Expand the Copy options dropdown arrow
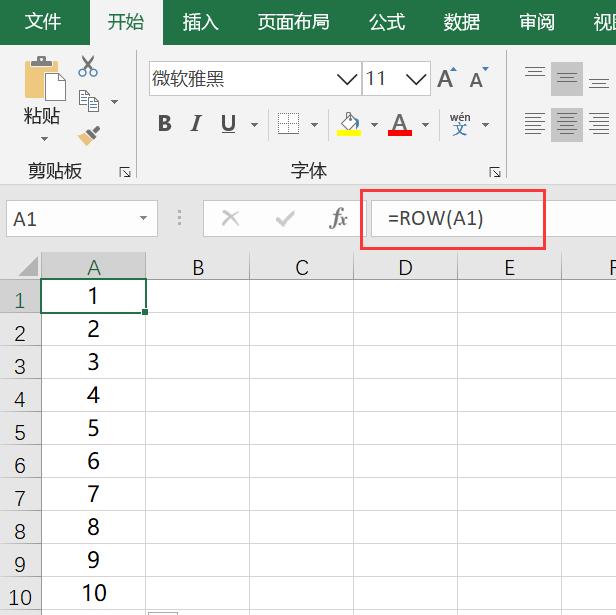This screenshot has height=615, width=616. click(x=114, y=102)
